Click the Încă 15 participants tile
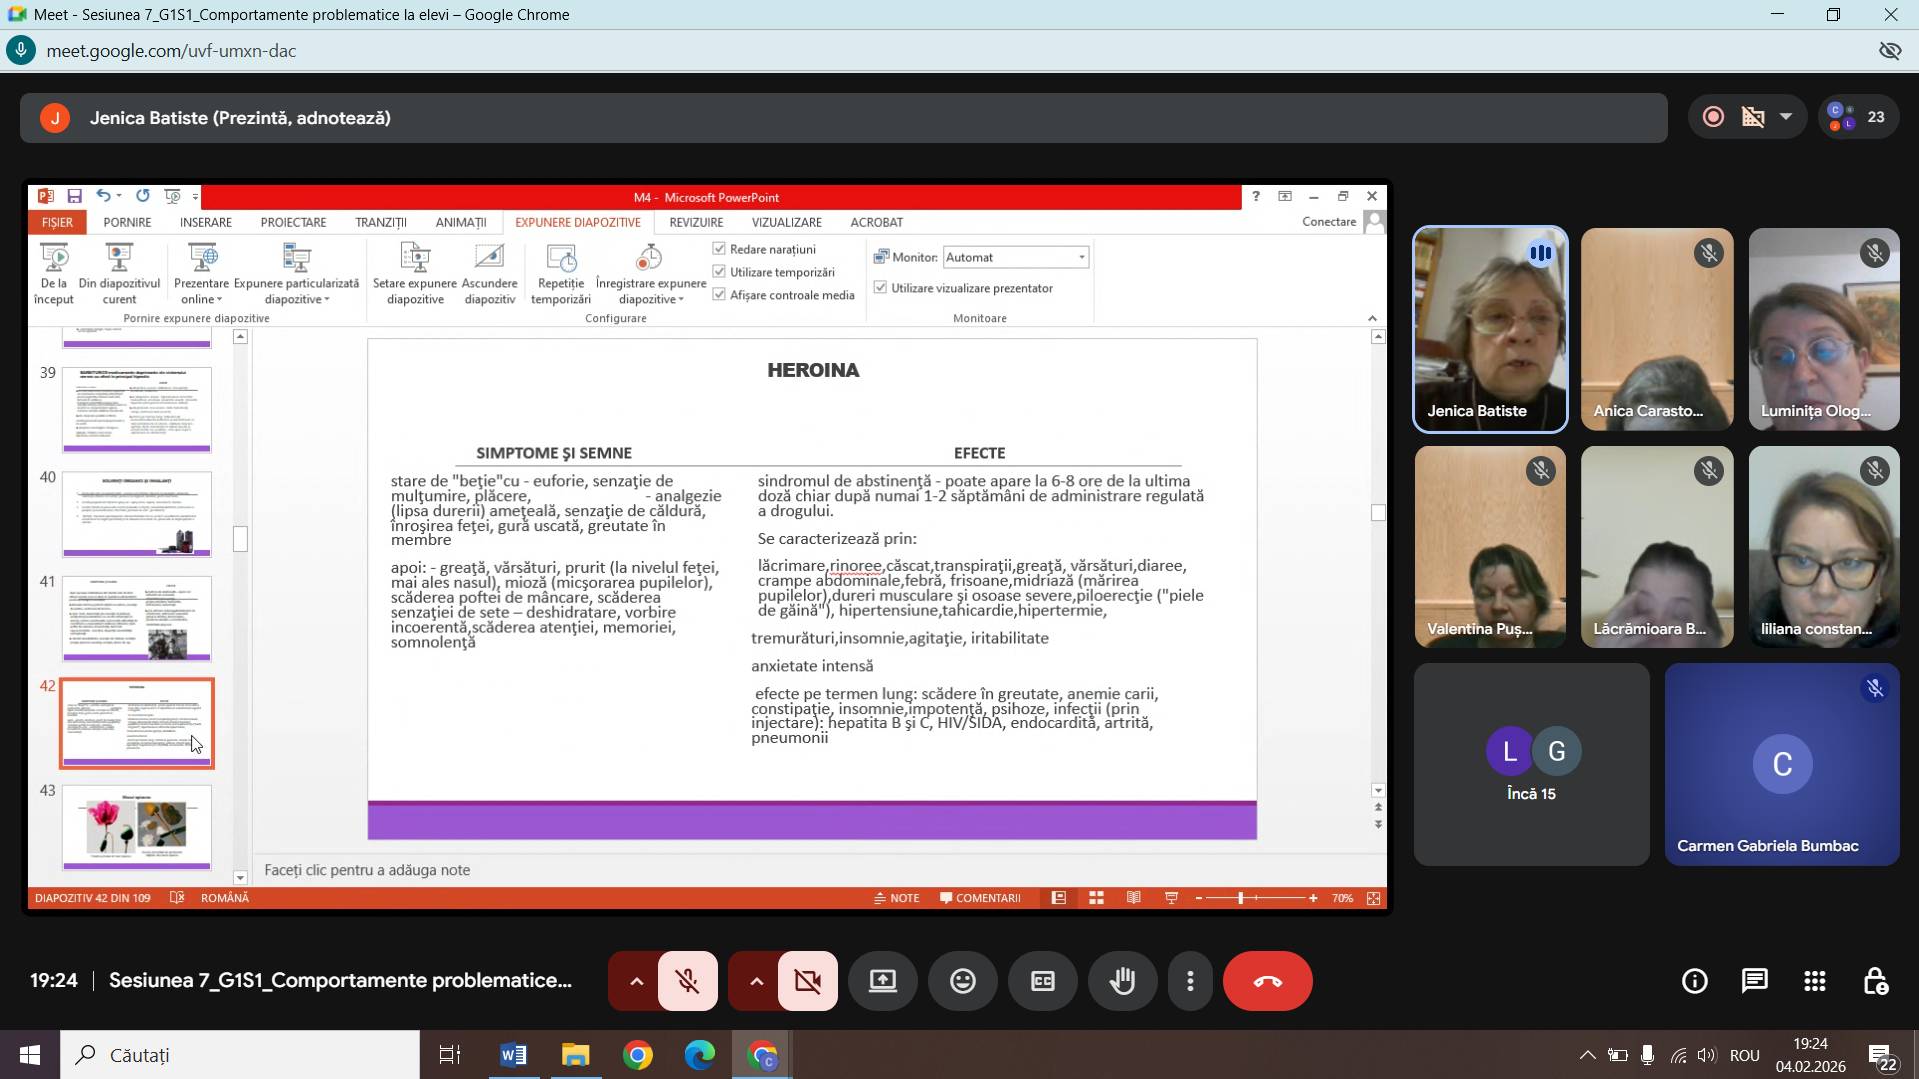Screen dimensions: 1919x1079 (1531, 764)
